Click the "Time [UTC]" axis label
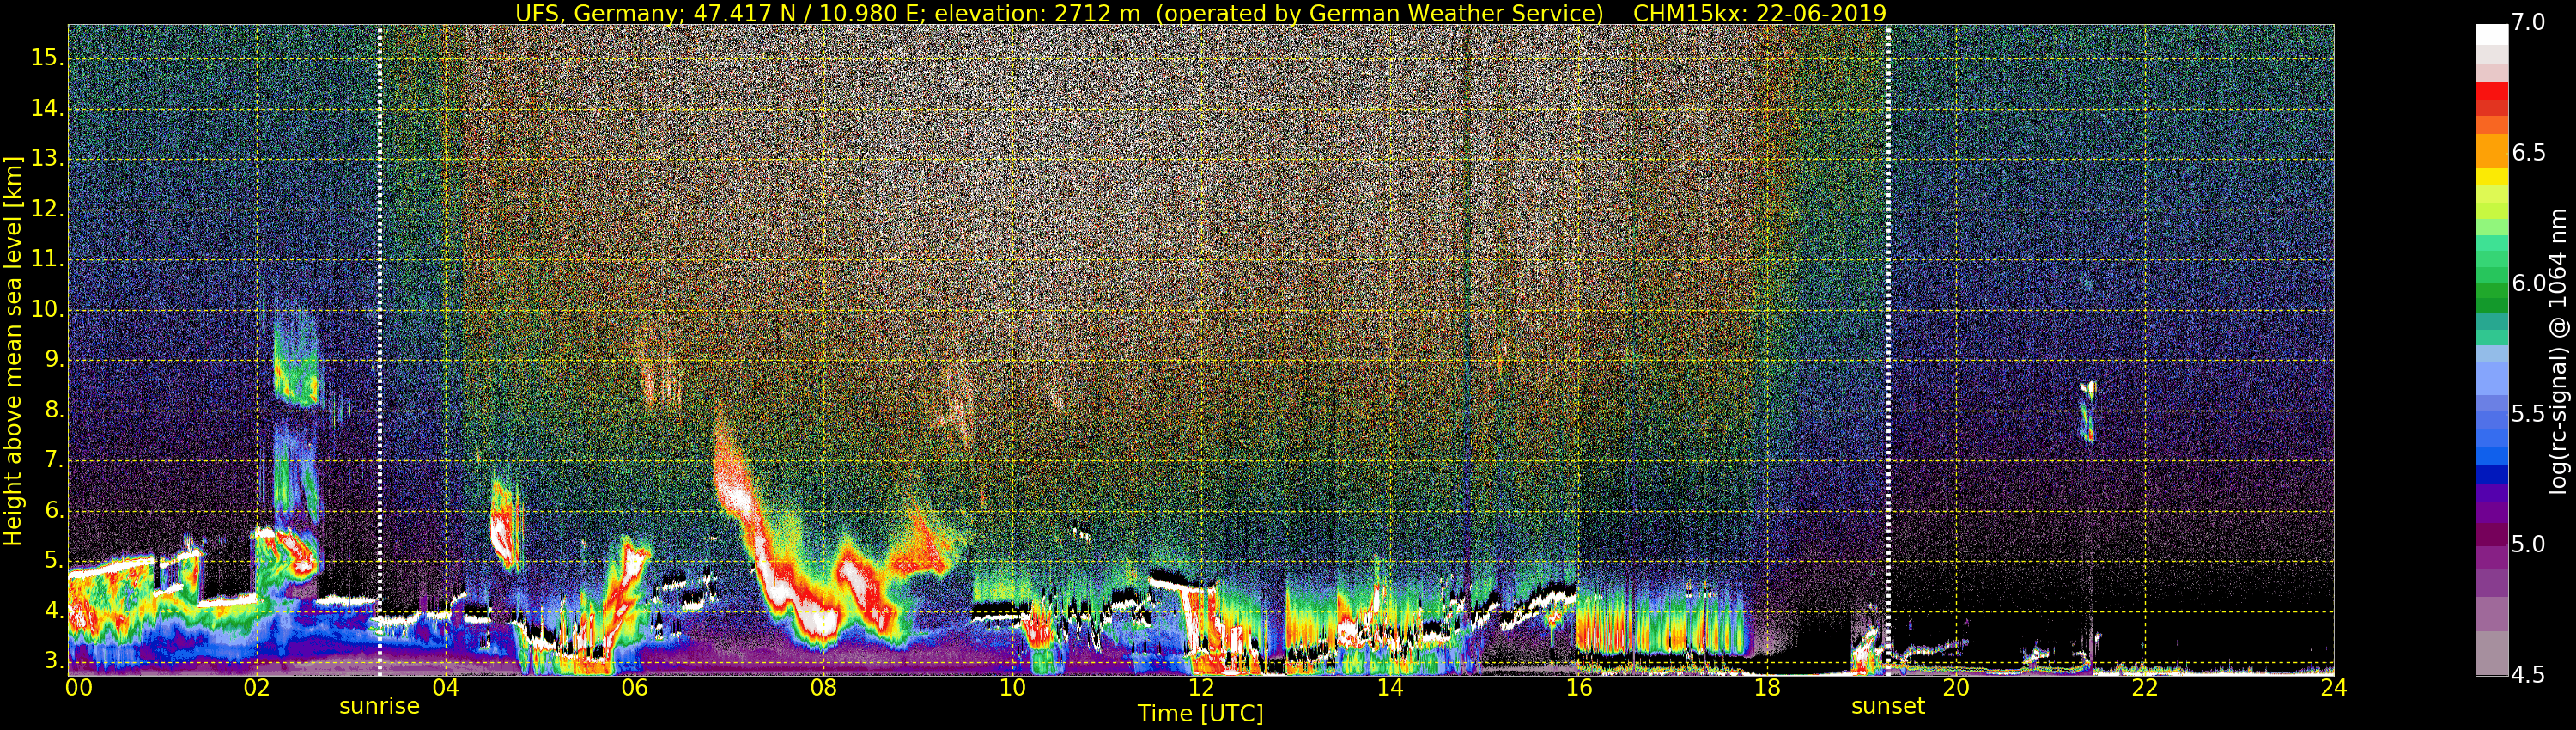This screenshot has height=730, width=2576. (x=1200, y=713)
